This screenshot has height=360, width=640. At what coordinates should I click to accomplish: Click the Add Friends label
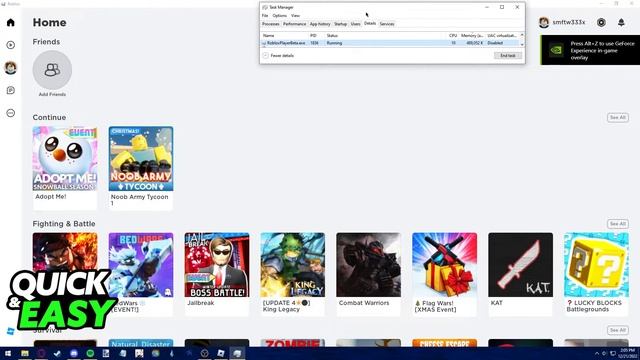click(52, 94)
